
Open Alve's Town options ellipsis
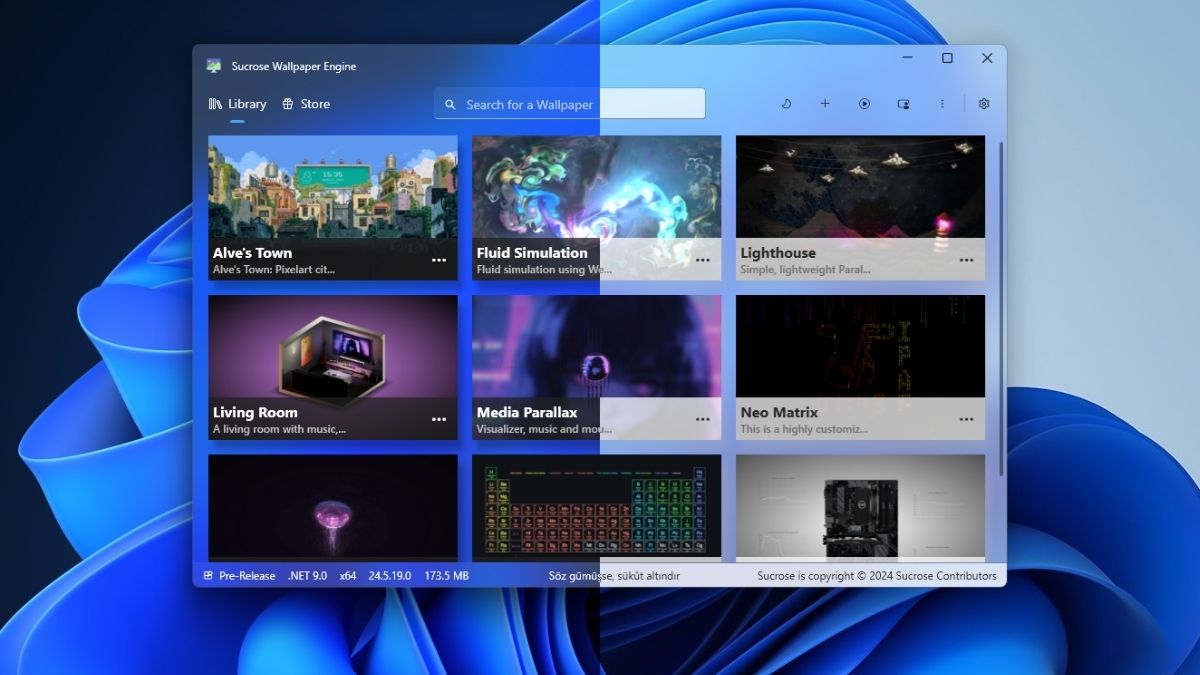coord(439,260)
